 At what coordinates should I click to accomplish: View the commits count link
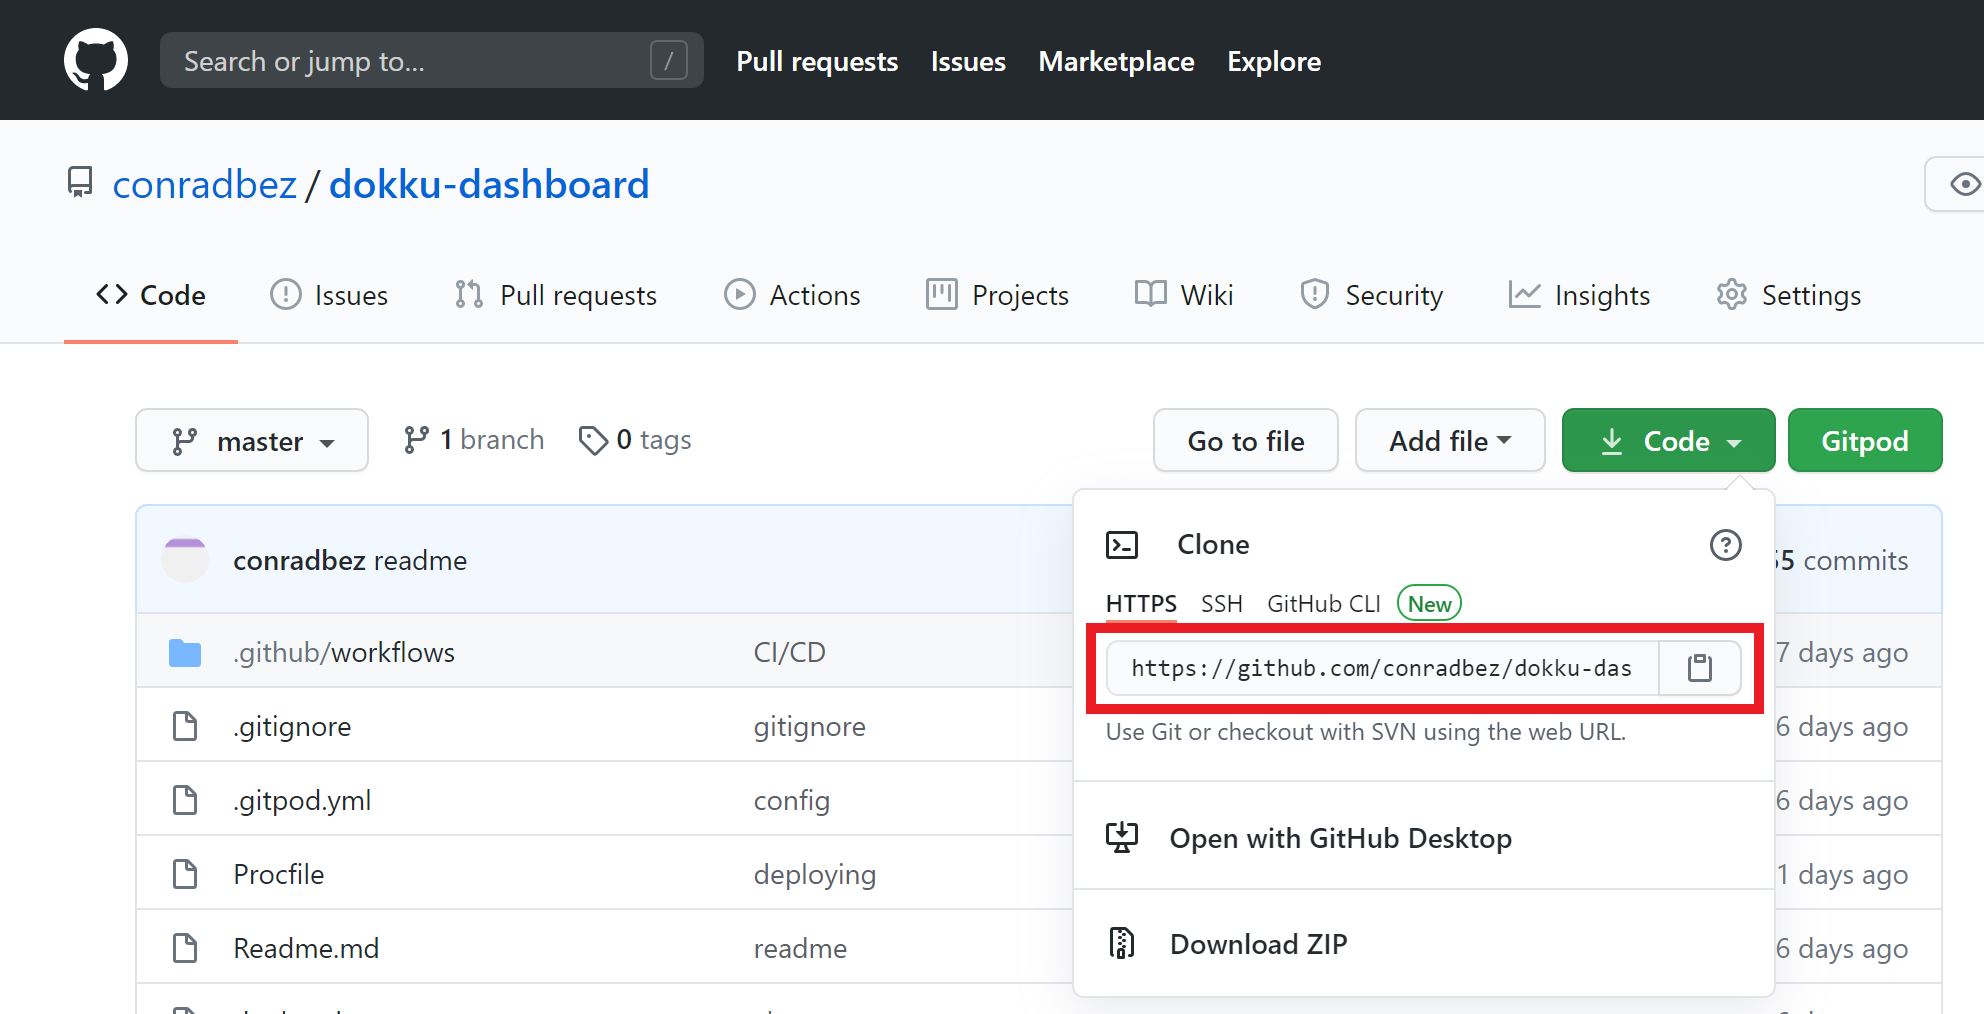(1842, 560)
